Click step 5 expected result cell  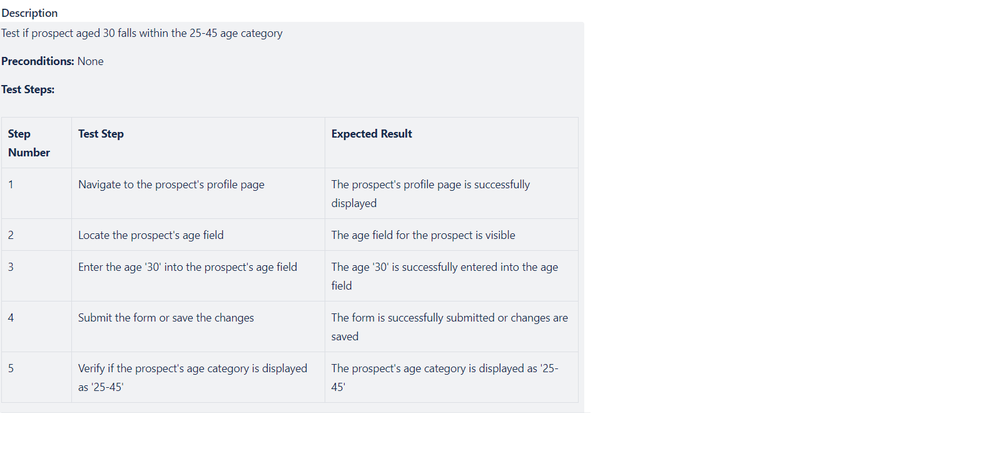[452, 378]
